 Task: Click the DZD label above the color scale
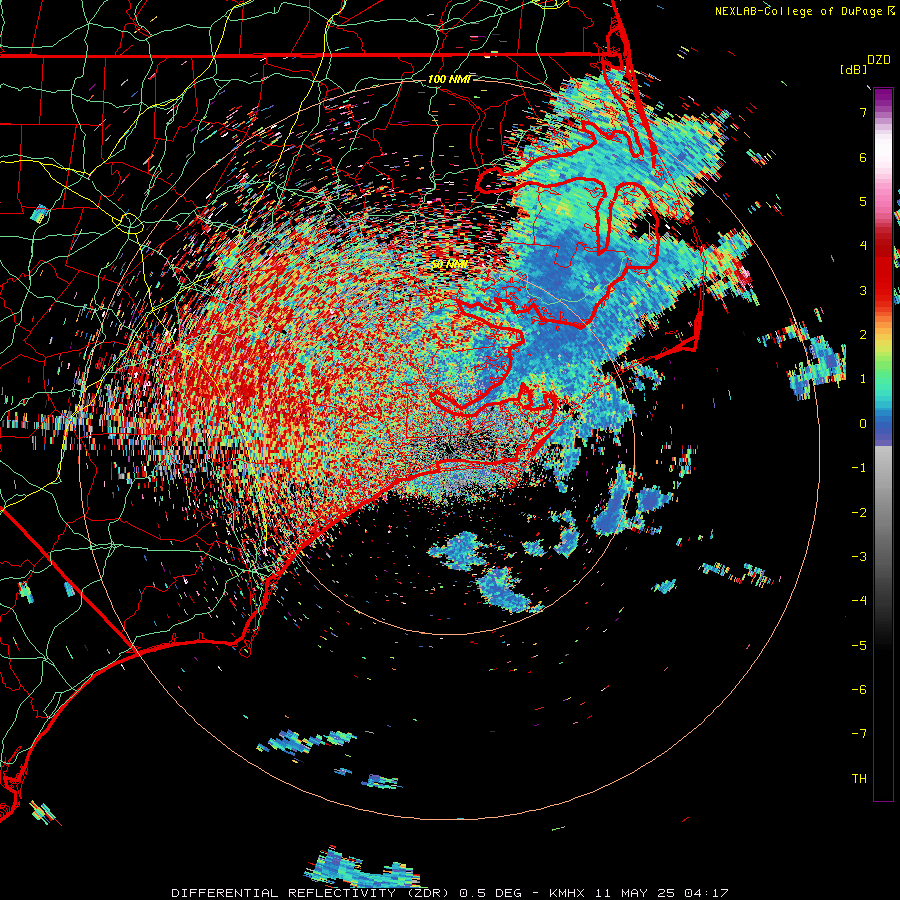[x=879, y=60]
